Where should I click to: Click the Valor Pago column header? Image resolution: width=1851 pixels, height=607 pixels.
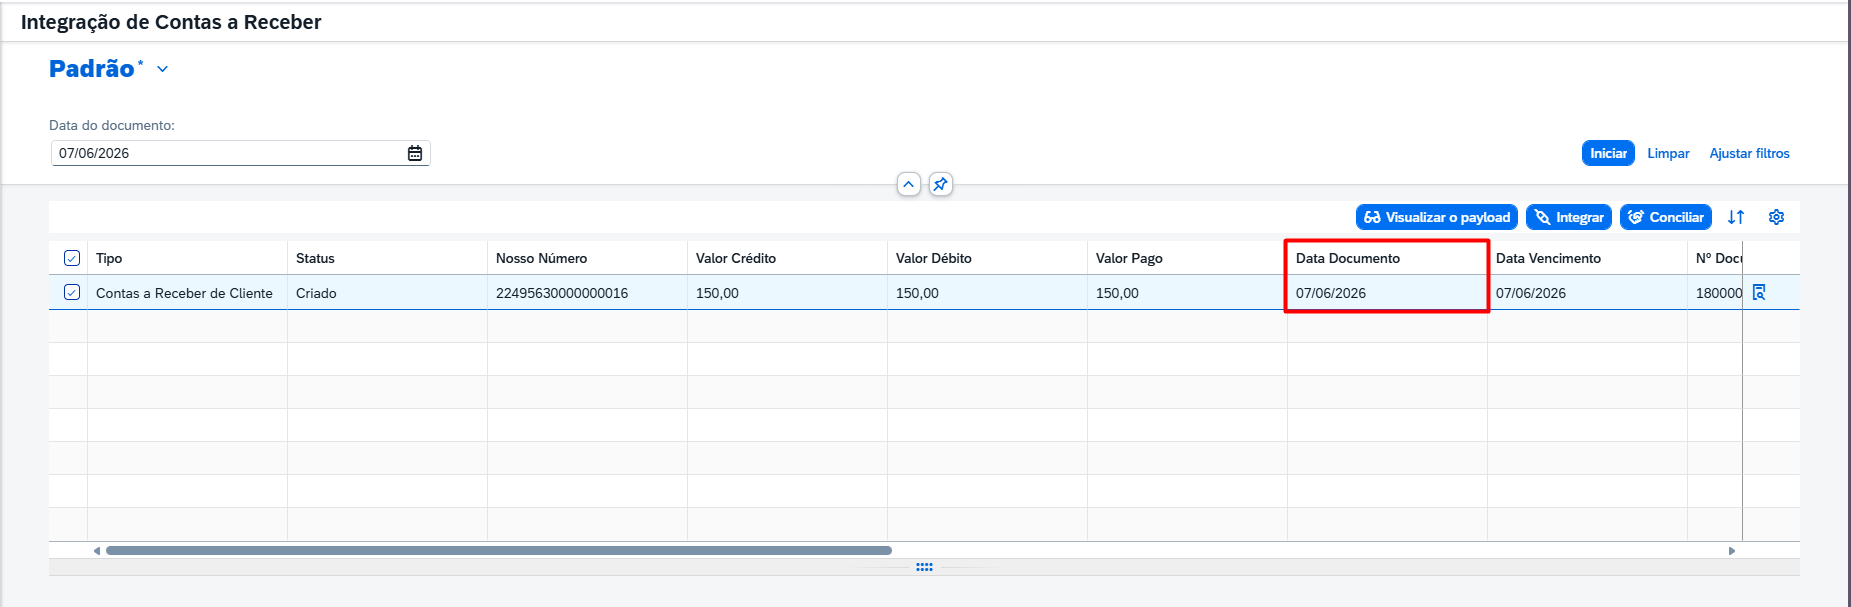click(x=1187, y=258)
